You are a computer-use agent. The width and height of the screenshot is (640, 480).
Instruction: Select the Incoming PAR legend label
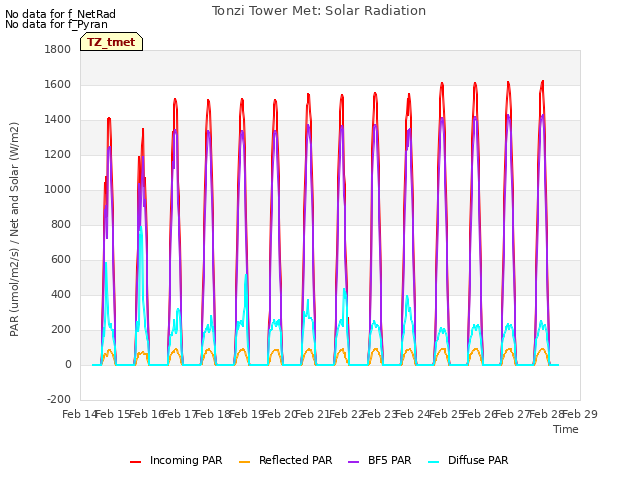(186, 460)
